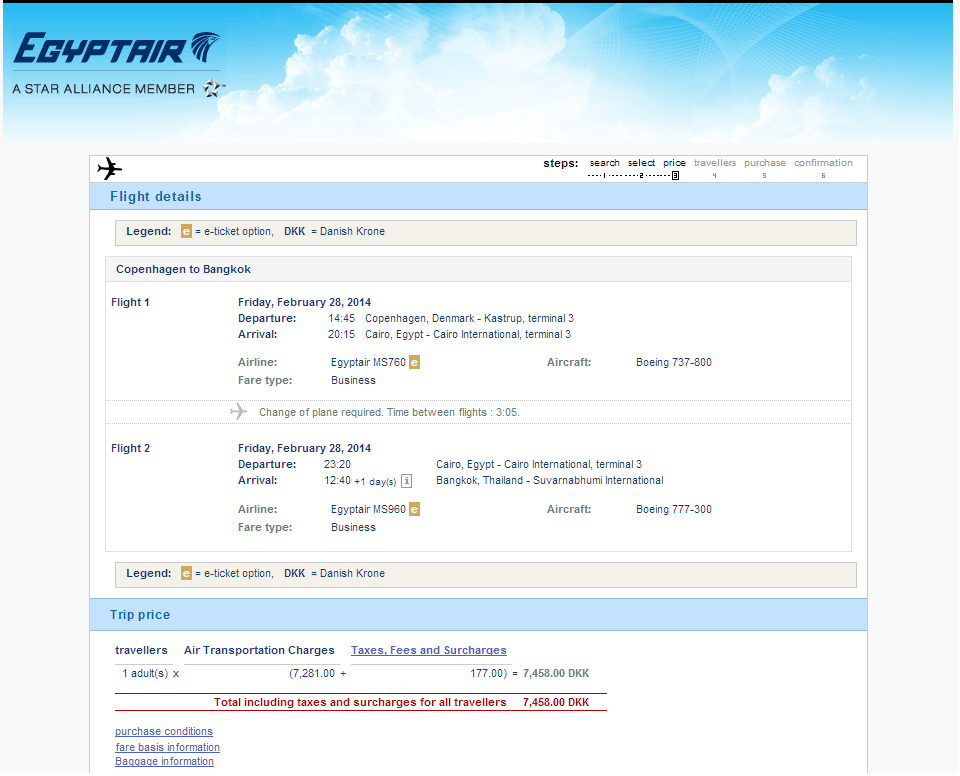Click the Star Alliance star emblem
The height and width of the screenshot is (776, 960).
click(x=213, y=88)
